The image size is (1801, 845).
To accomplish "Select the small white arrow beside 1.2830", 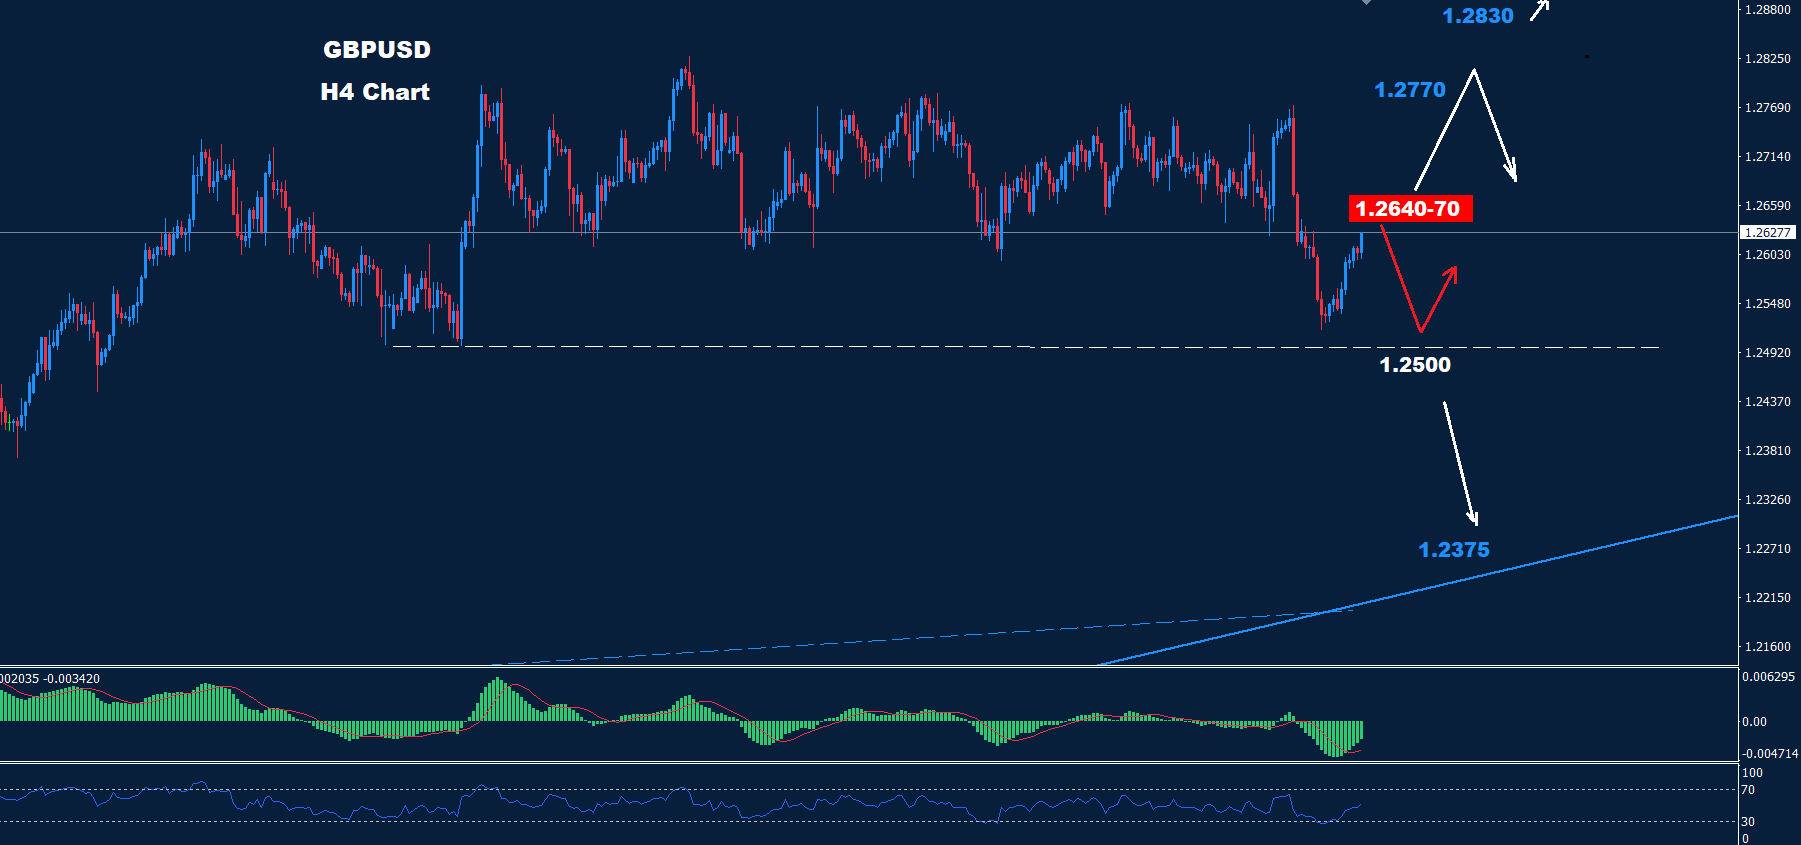I will pyautogui.click(x=1539, y=11).
